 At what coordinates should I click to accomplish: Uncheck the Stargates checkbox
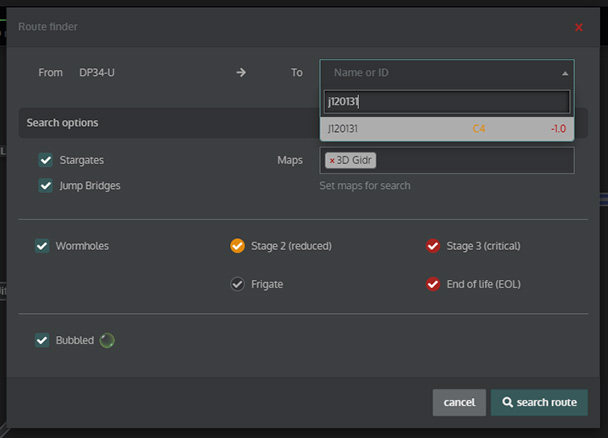[x=45, y=160]
